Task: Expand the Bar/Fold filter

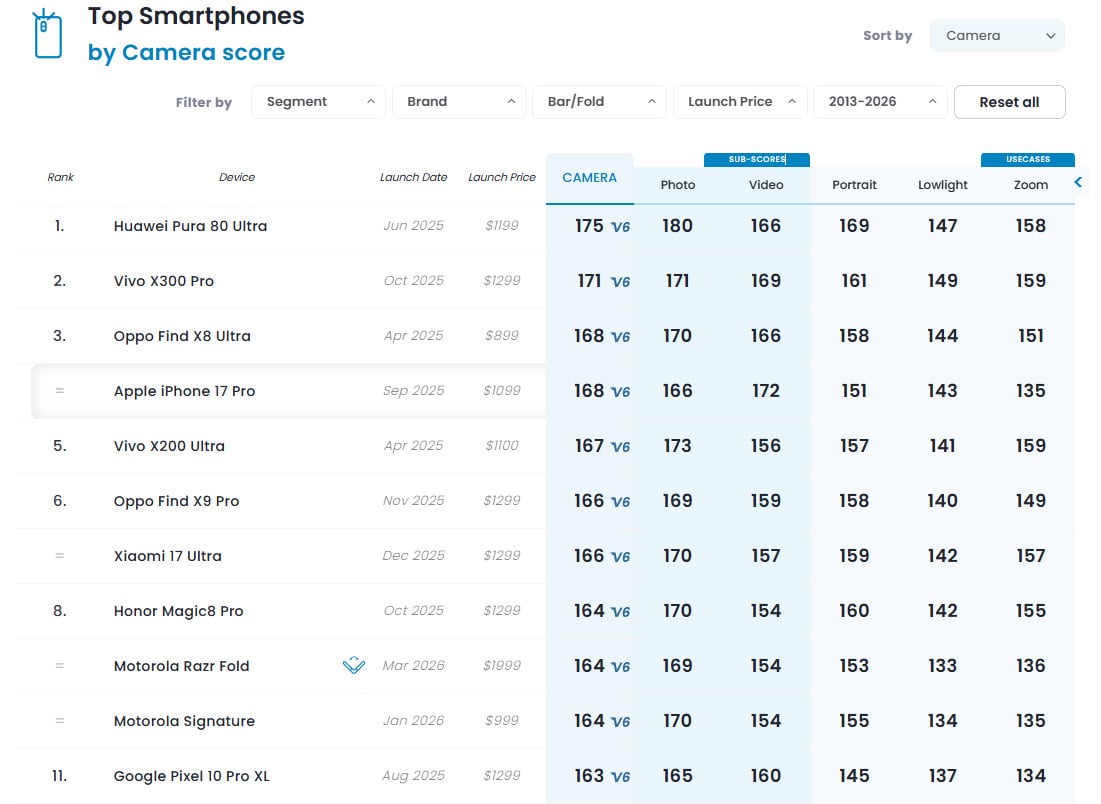Action: tap(599, 102)
